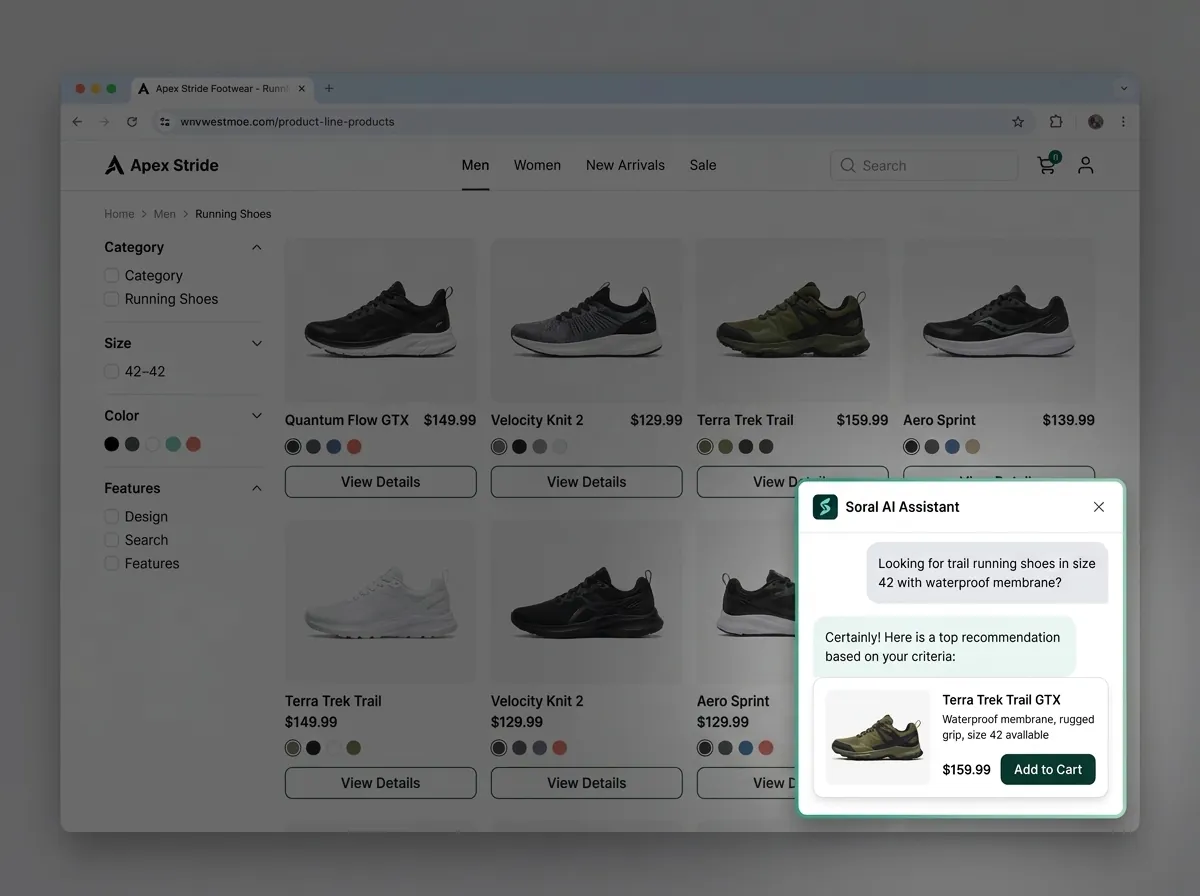Click the Search input field

(924, 166)
